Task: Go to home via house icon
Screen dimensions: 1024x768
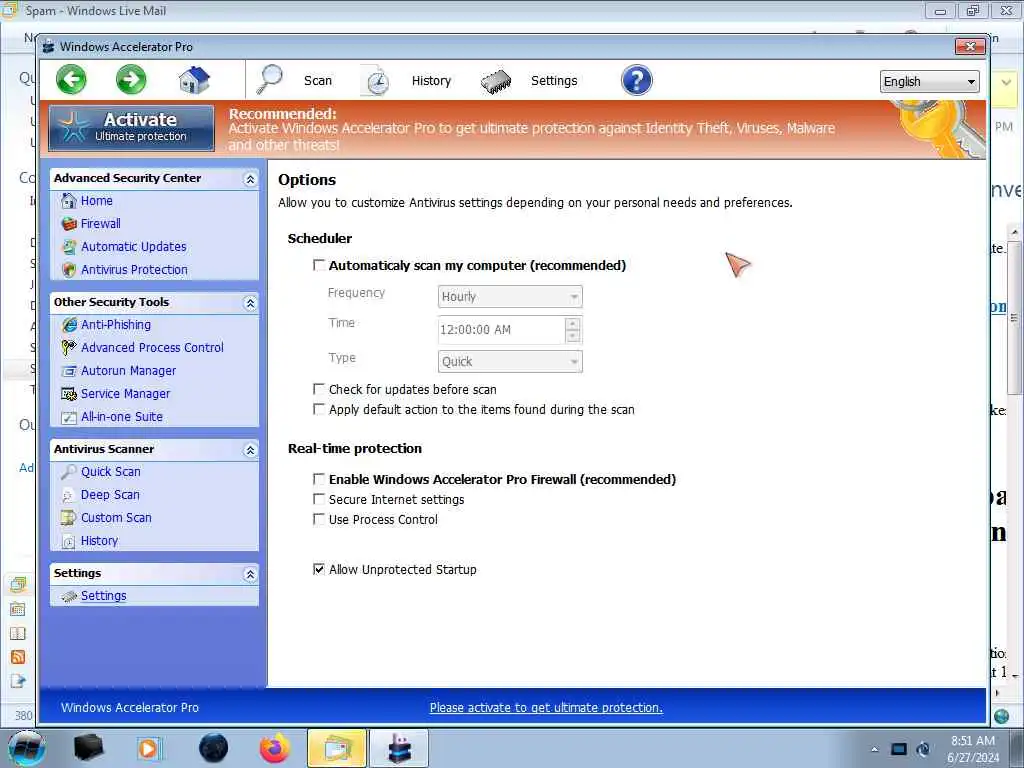Action: [x=194, y=80]
